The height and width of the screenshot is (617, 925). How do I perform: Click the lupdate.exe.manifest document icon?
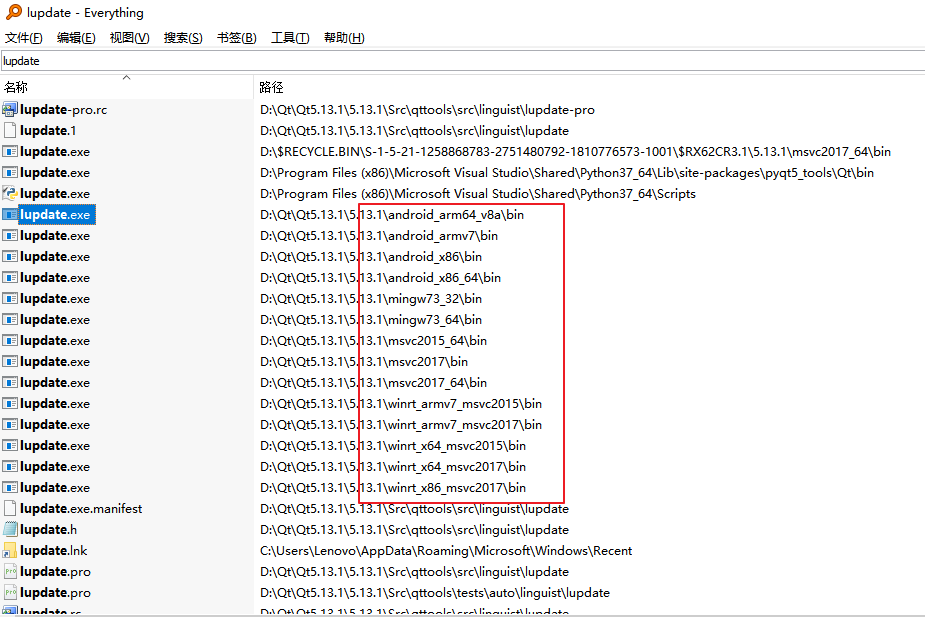(12, 508)
